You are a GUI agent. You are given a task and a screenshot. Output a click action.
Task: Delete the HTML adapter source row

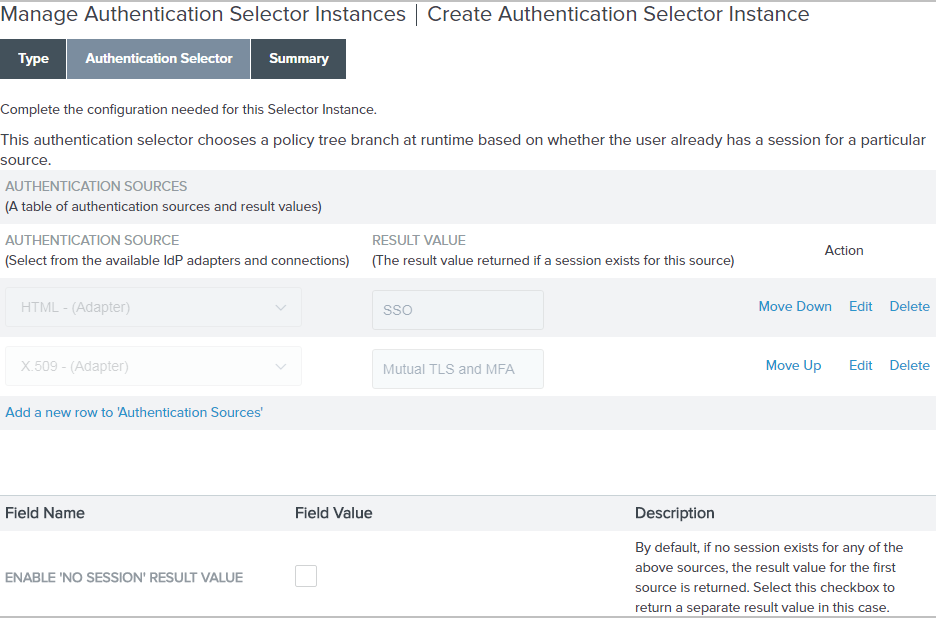point(909,306)
